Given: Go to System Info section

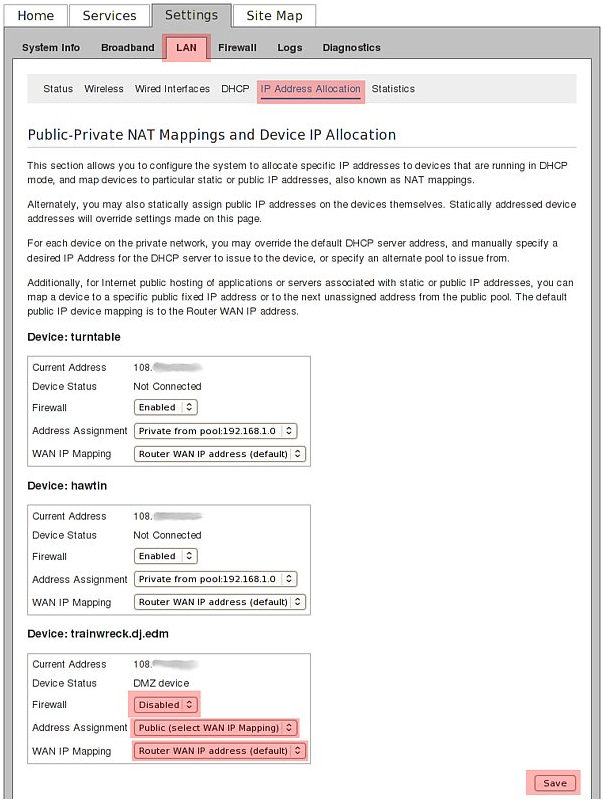Looking at the screenshot, I should (51, 48).
